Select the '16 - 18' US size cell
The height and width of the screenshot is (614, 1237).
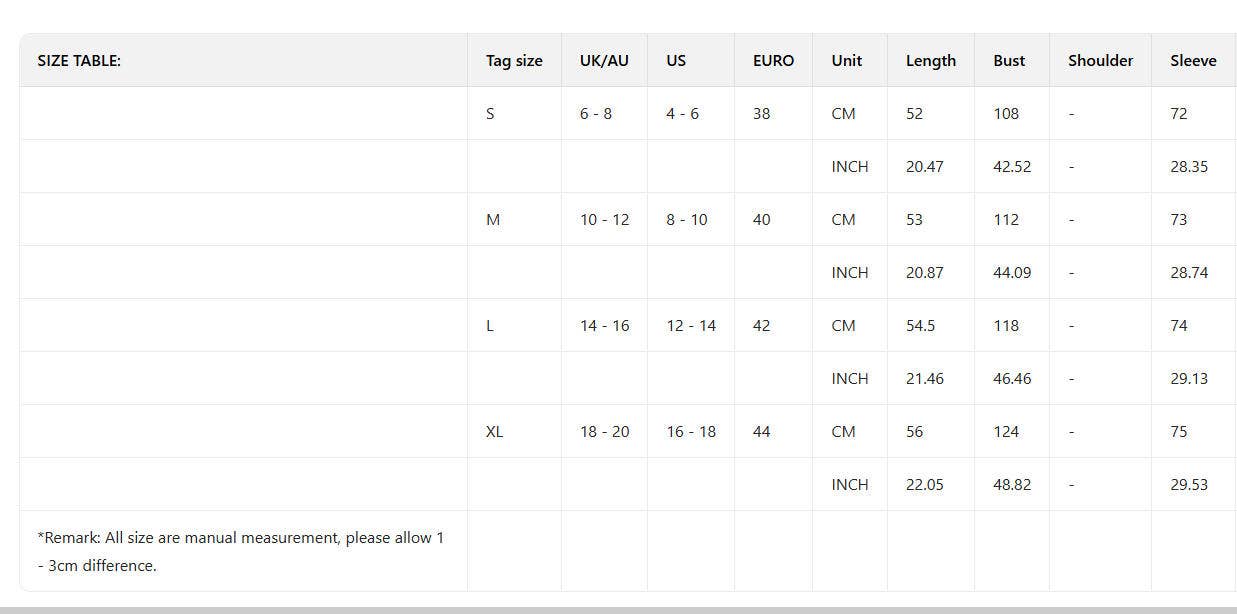pos(691,432)
